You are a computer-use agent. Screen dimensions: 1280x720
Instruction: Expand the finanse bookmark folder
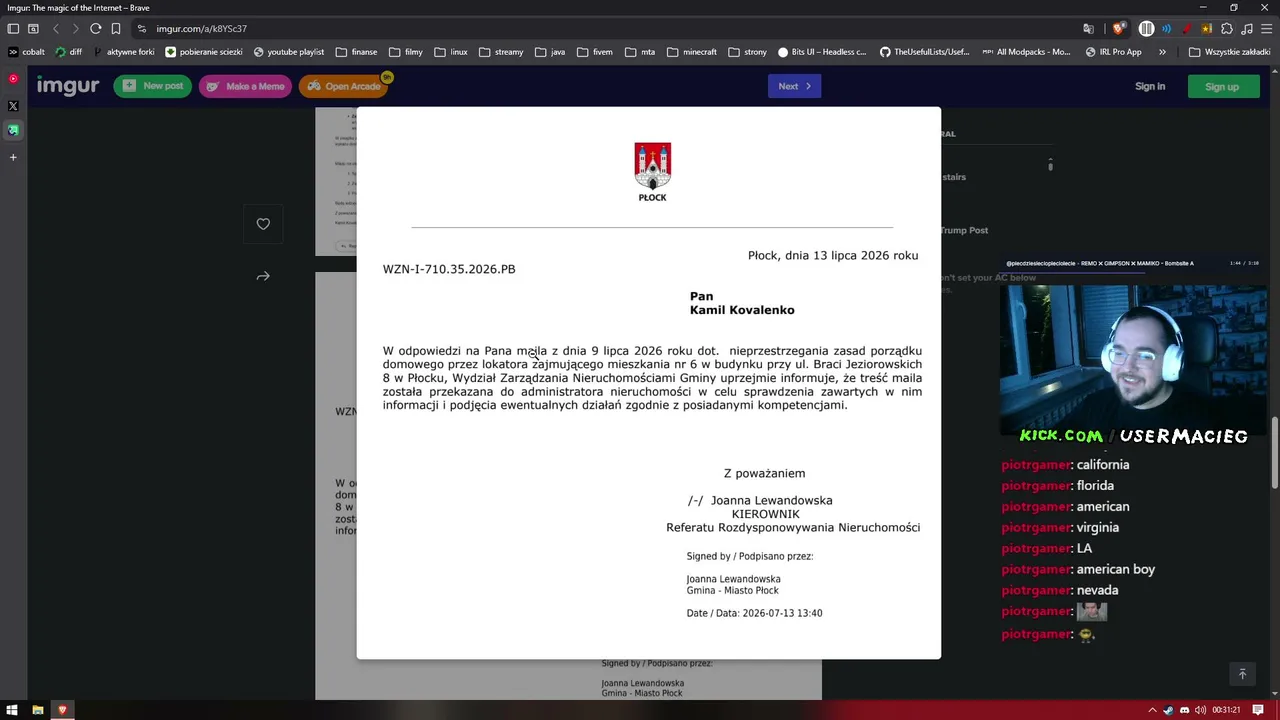coord(357,52)
